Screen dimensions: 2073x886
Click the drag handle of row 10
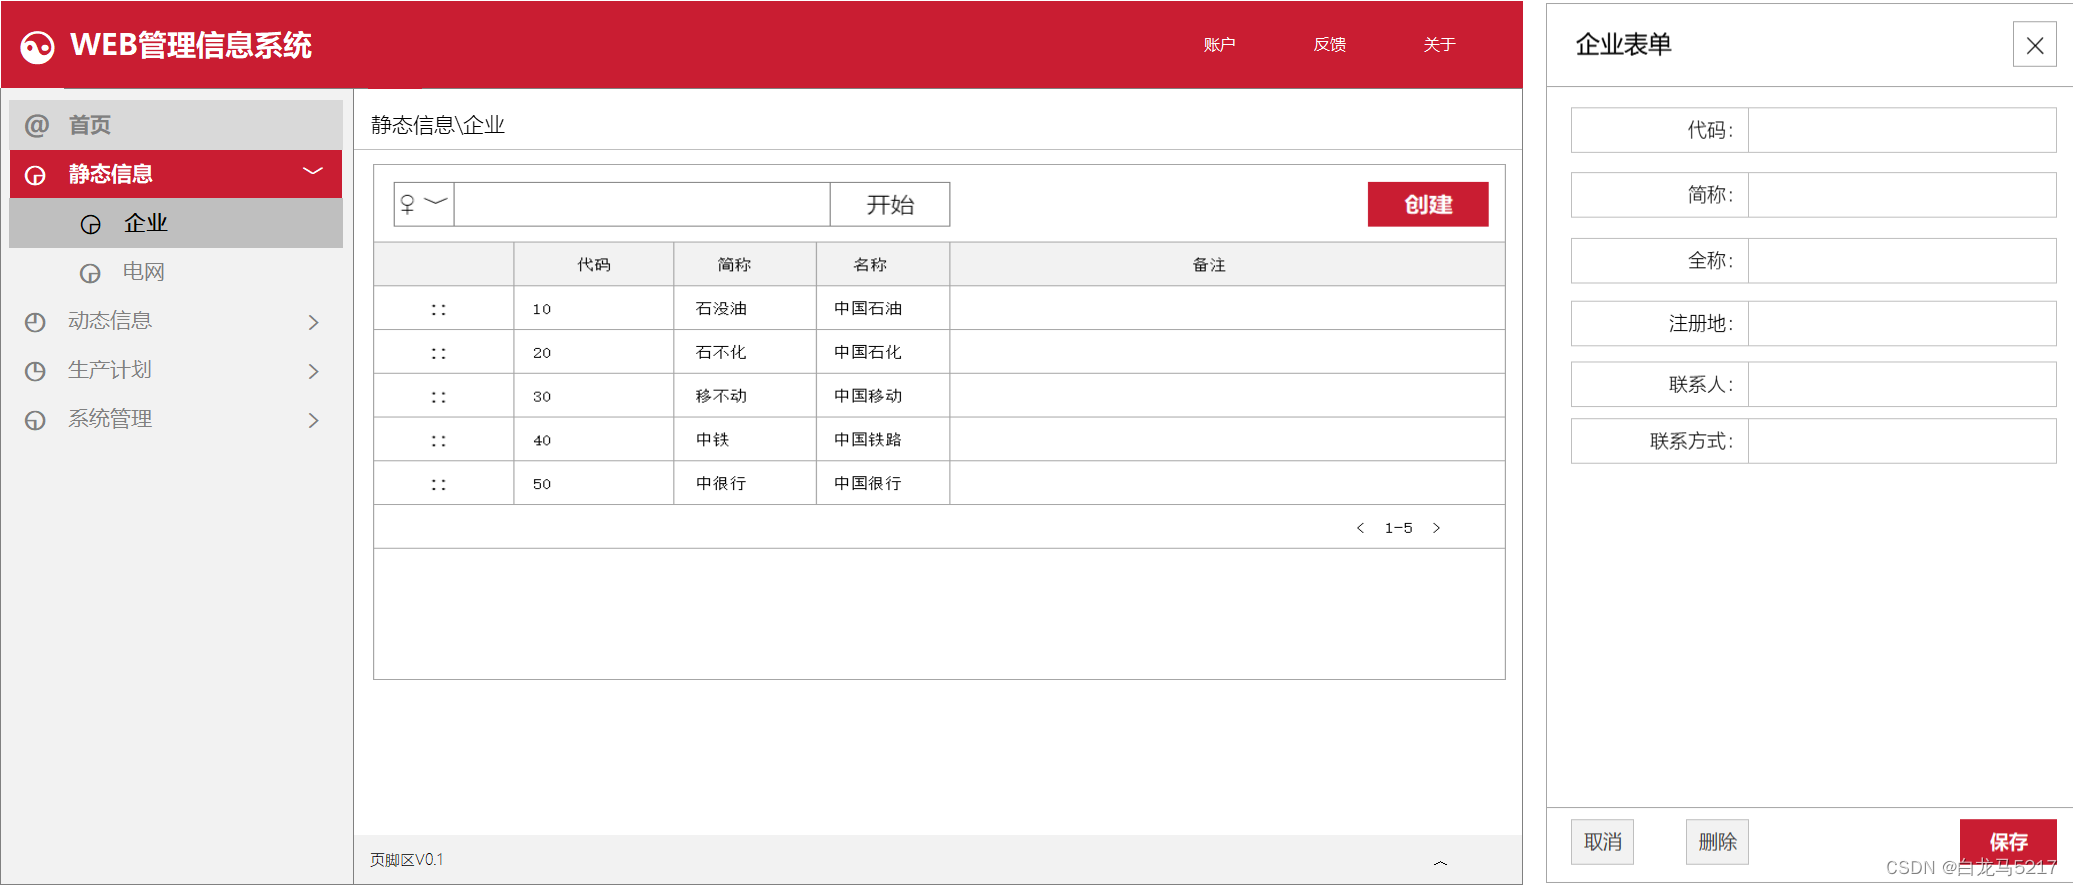[x=438, y=310]
